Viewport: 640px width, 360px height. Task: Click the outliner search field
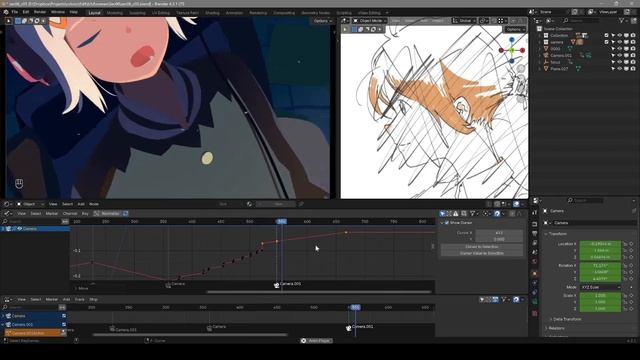coord(582,20)
